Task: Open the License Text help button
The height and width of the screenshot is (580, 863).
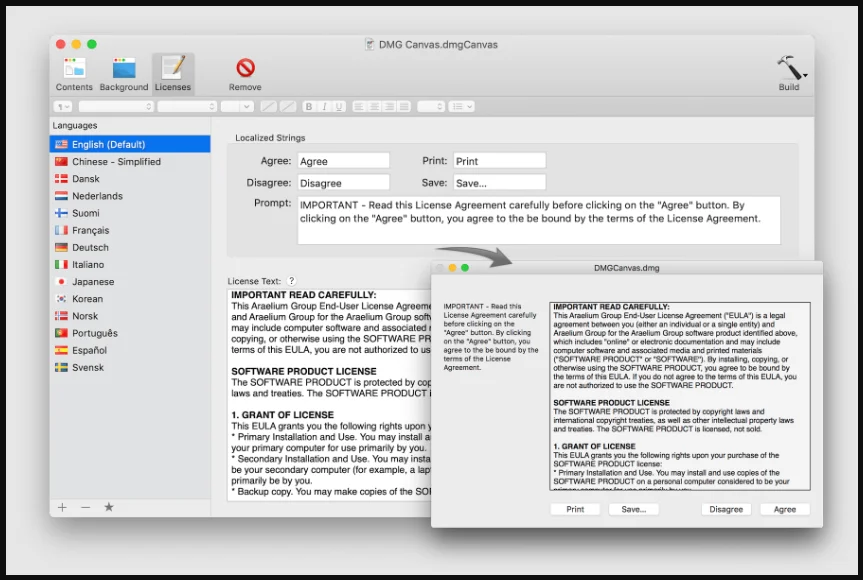Action: coord(292,281)
